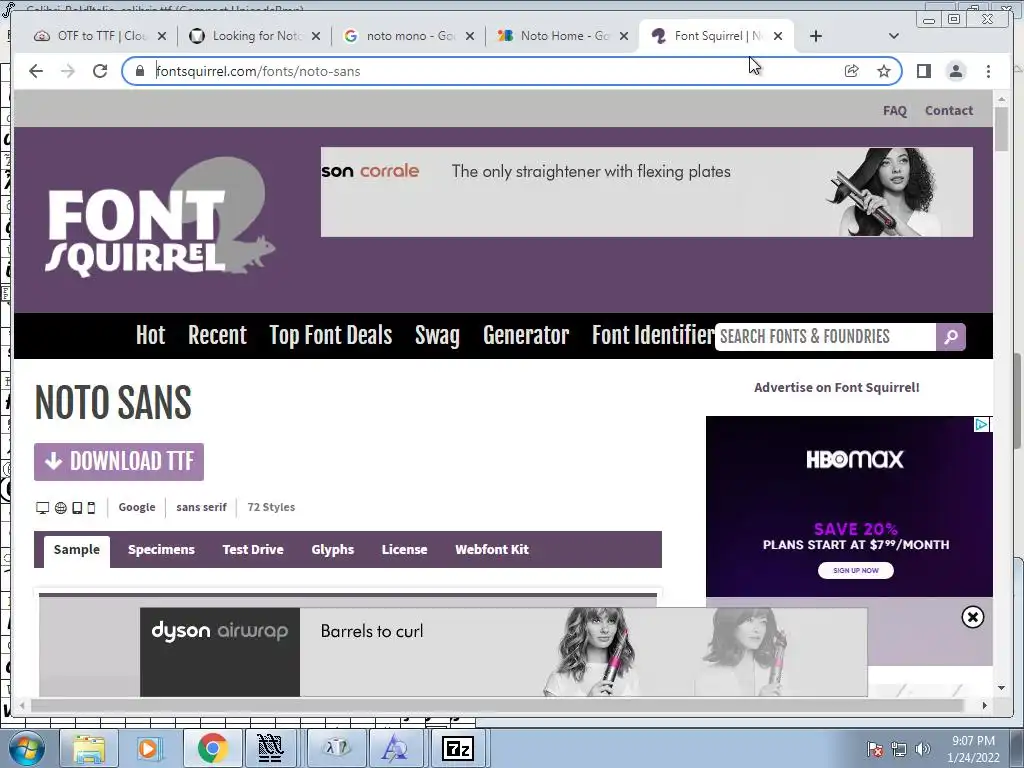This screenshot has height=768, width=1024.
Task: Select the License tab
Action: click(x=404, y=549)
